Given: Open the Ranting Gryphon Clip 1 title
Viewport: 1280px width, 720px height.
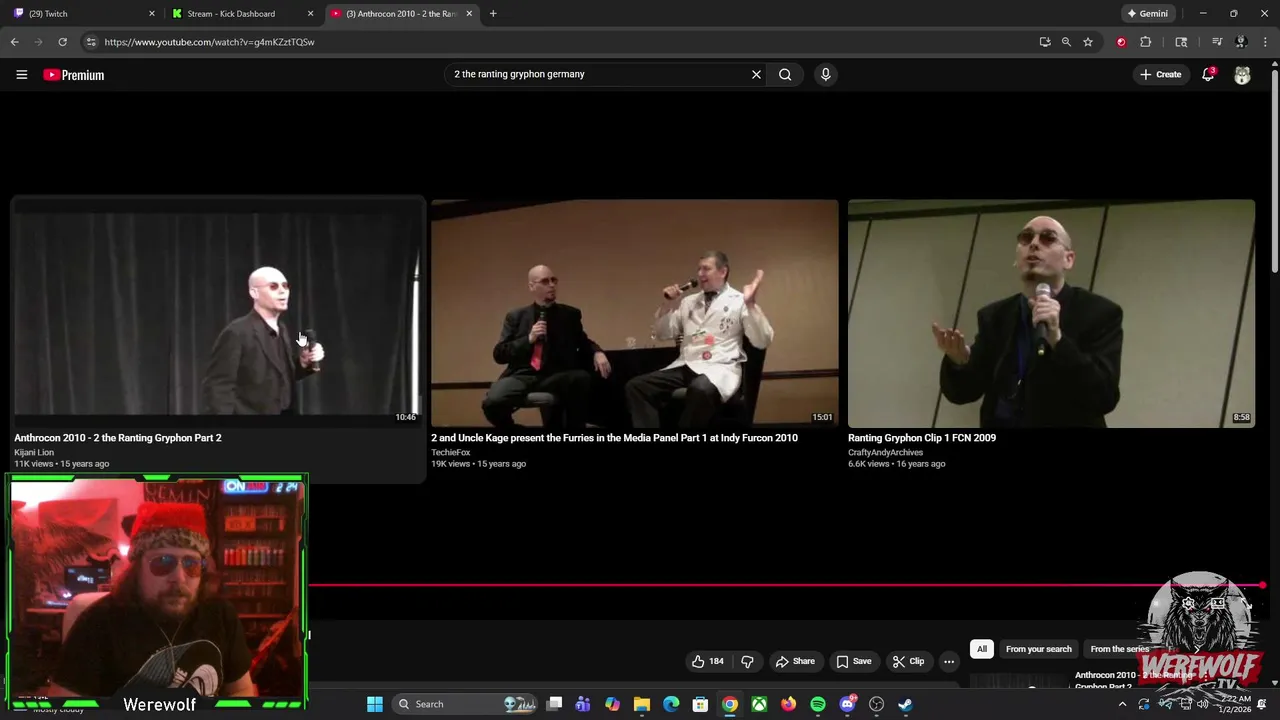Looking at the screenshot, I should tap(922, 438).
